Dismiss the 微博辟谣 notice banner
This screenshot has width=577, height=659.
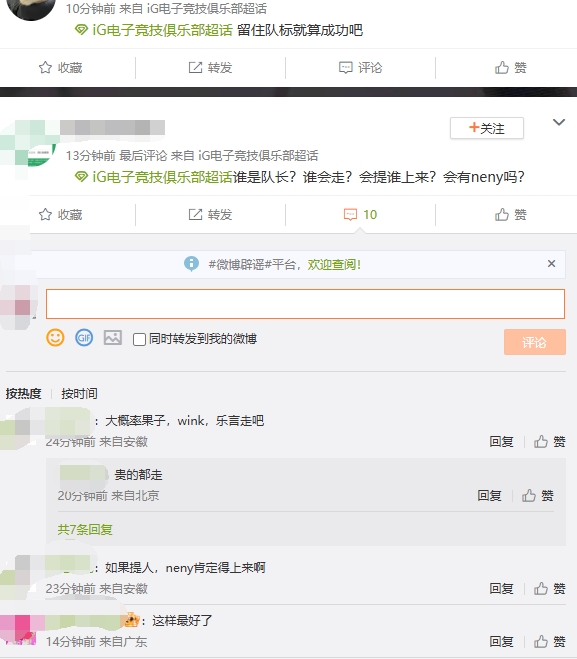pyautogui.click(x=551, y=264)
